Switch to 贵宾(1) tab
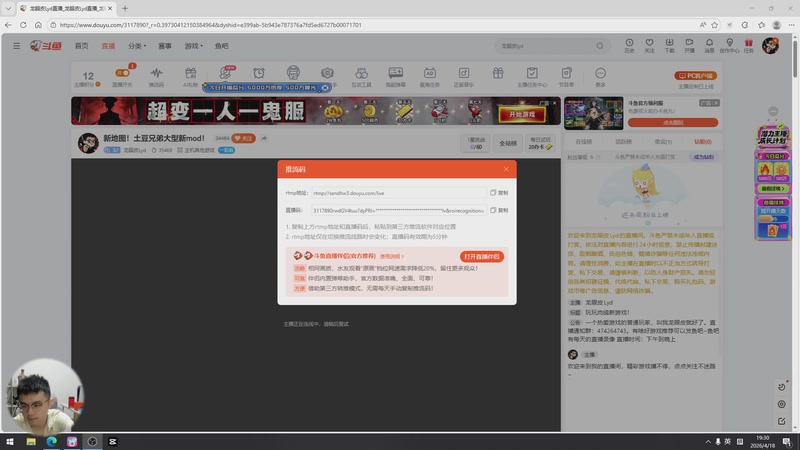Screen dimensions: 800x450 [x=663, y=142]
